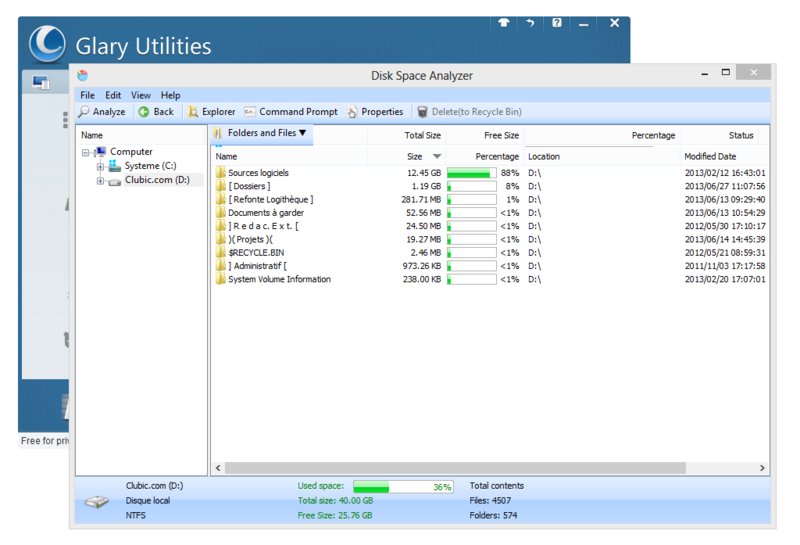Image resolution: width=800 pixels, height=545 pixels.
Task: Click the [ Refonte Logithèque ] folder icon
Action: [220, 199]
